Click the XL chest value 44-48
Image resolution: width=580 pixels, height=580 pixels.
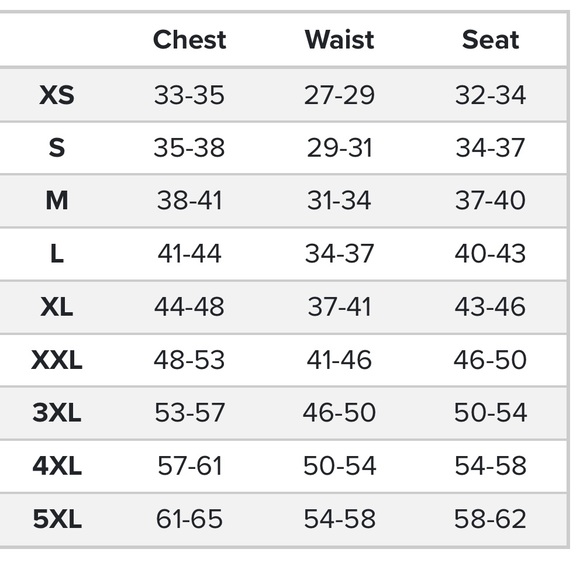pos(189,307)
